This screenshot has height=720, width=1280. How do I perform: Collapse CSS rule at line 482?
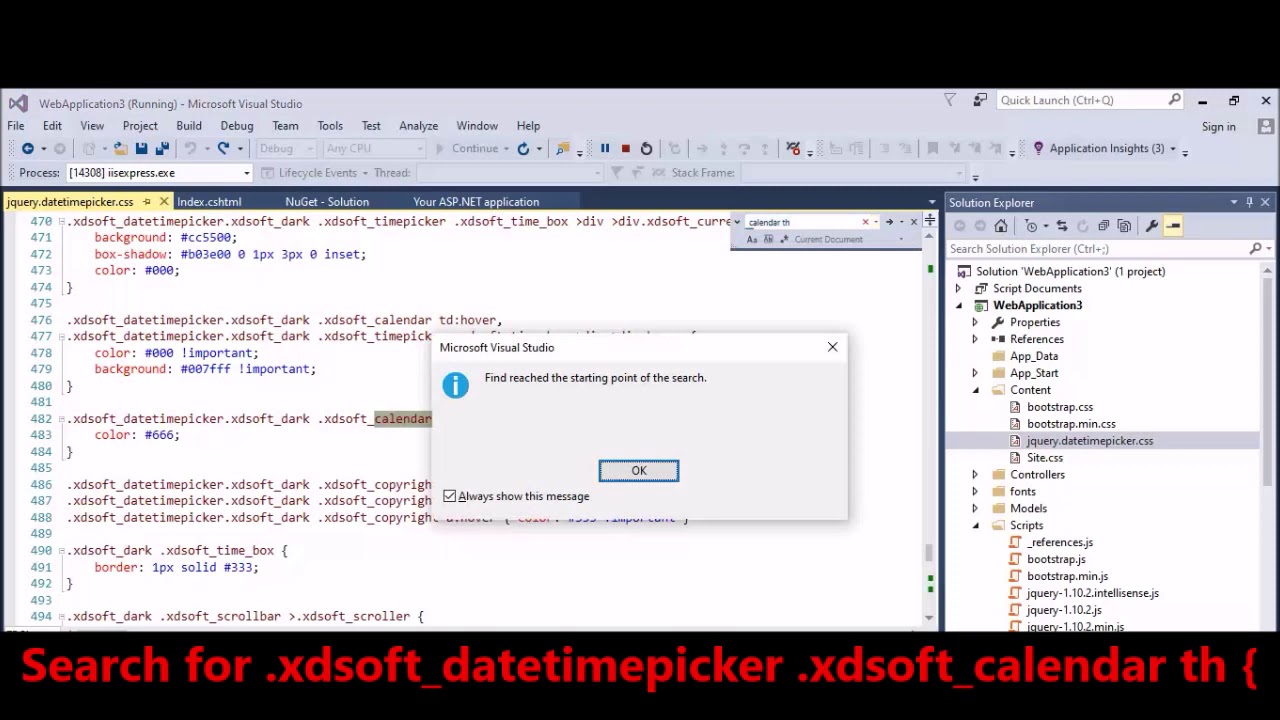click(62, 419)
